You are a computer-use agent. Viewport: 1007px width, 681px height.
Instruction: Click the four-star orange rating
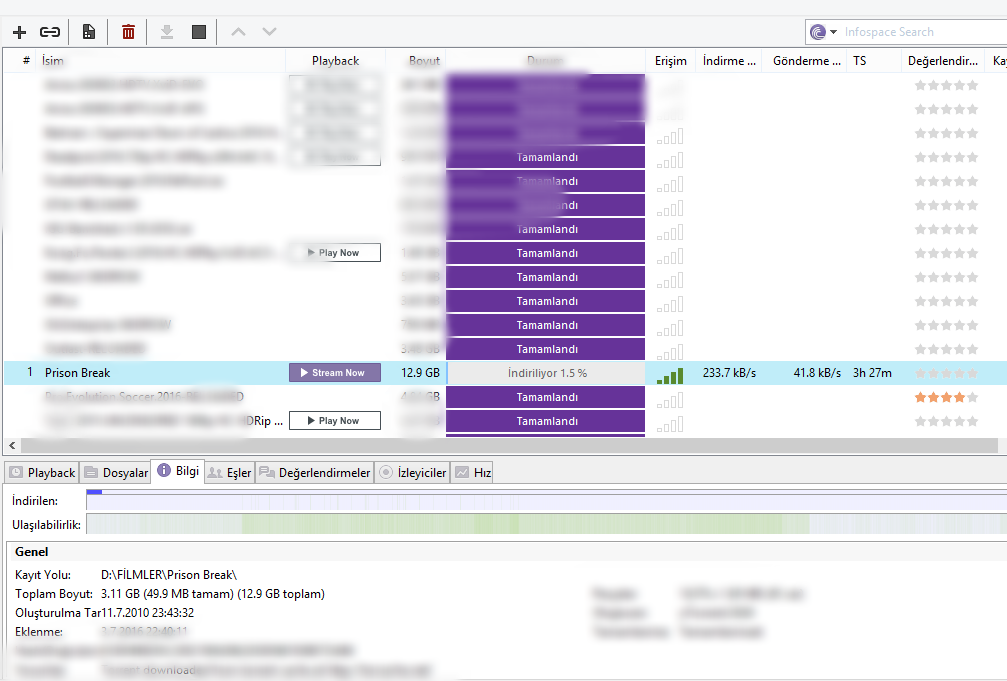(946, 397)
